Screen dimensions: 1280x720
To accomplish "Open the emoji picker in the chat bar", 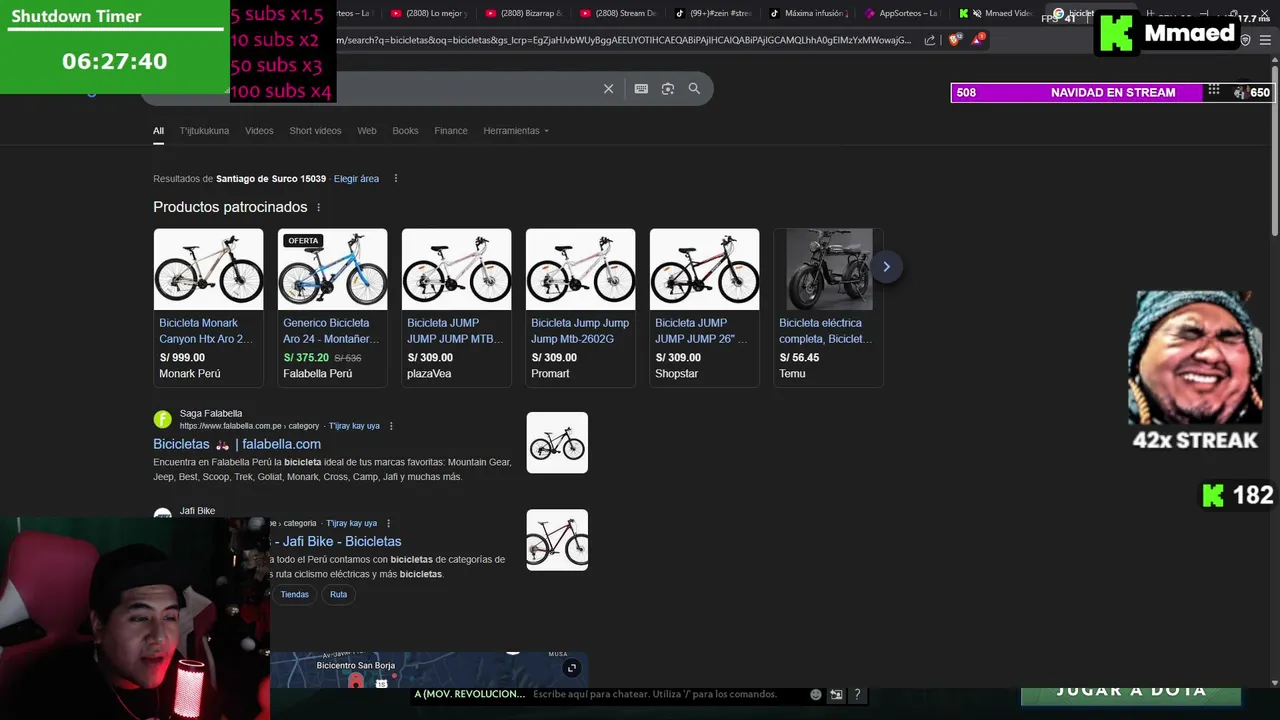I will tap(816, 694).
